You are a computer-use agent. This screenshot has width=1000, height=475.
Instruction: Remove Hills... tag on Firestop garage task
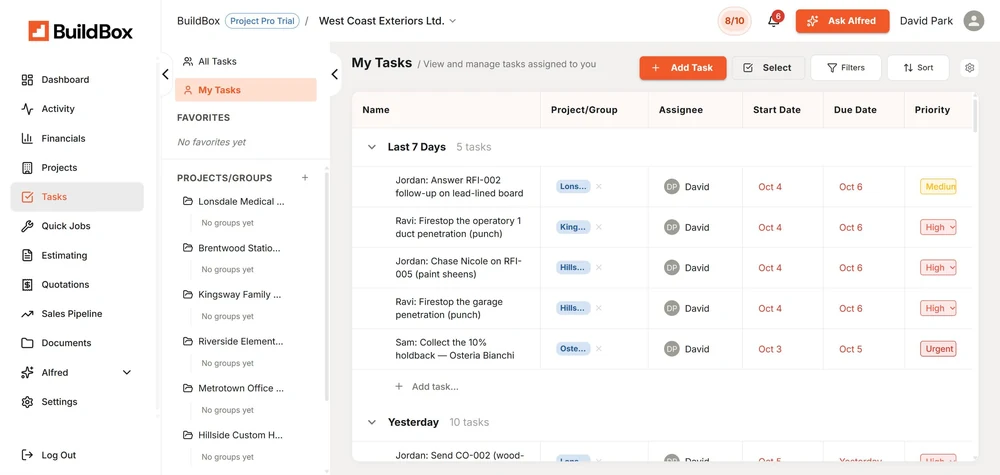point(598,308)
